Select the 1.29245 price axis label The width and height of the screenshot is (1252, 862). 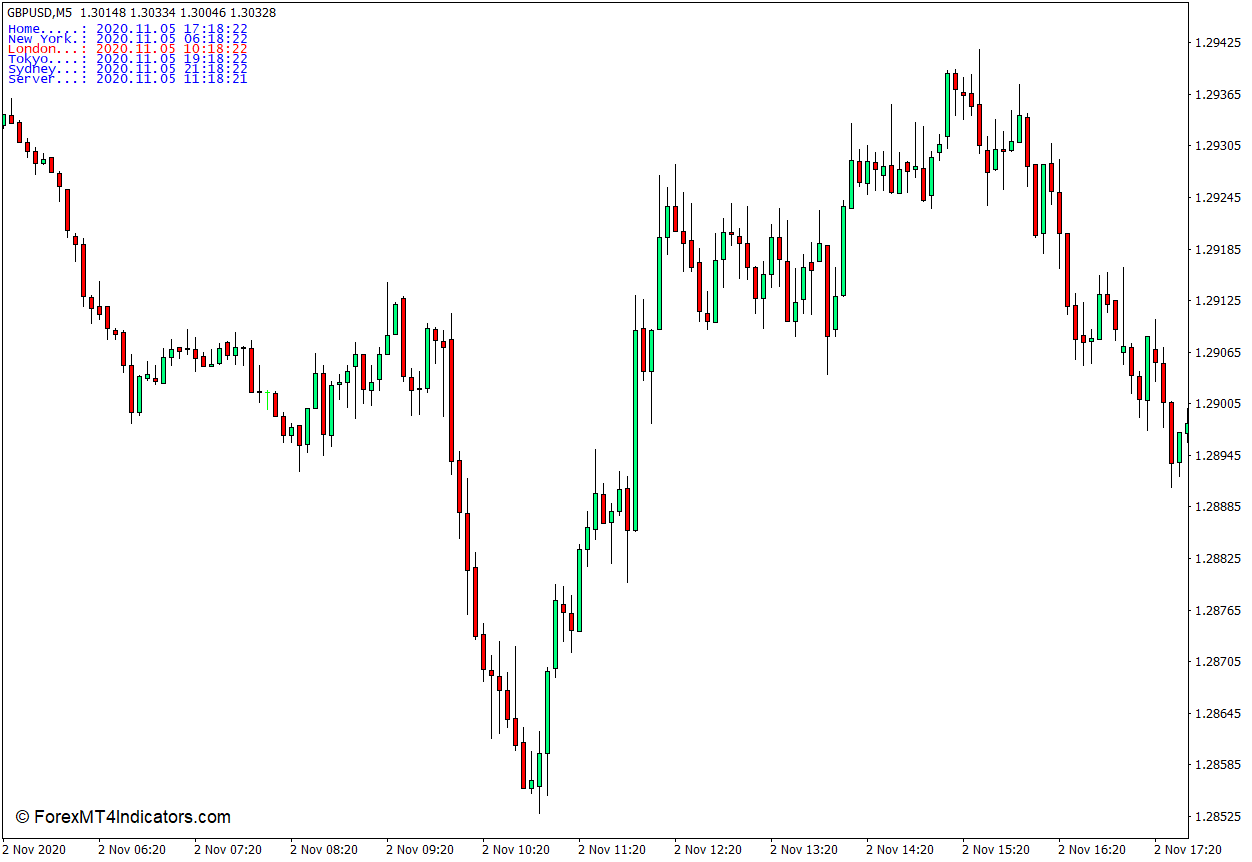(1217, 198)
